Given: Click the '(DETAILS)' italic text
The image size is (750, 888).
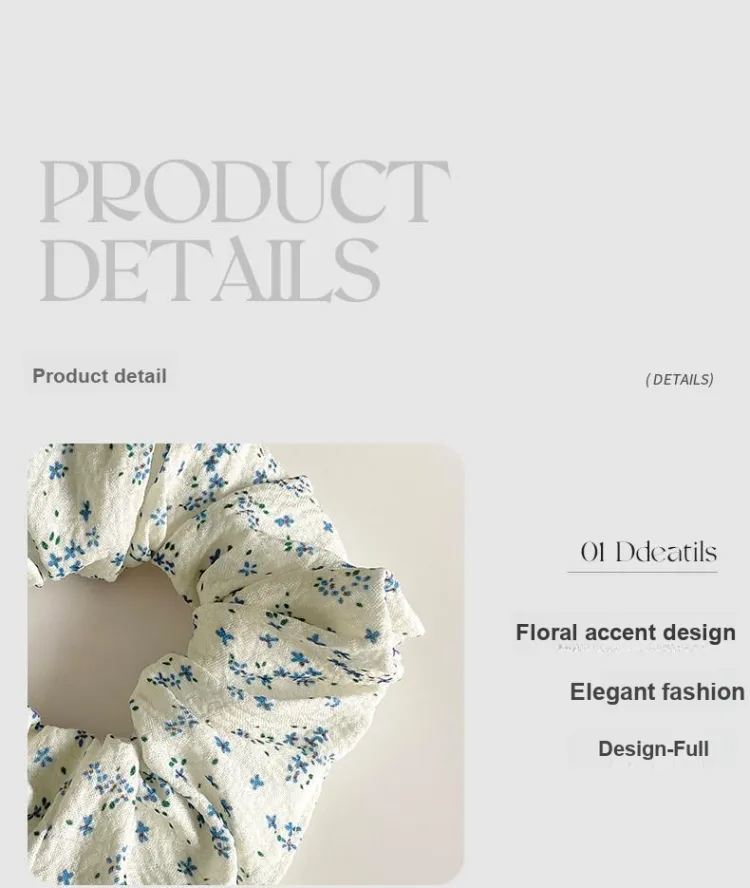Looking at the screenshot, I should point(679,379).
